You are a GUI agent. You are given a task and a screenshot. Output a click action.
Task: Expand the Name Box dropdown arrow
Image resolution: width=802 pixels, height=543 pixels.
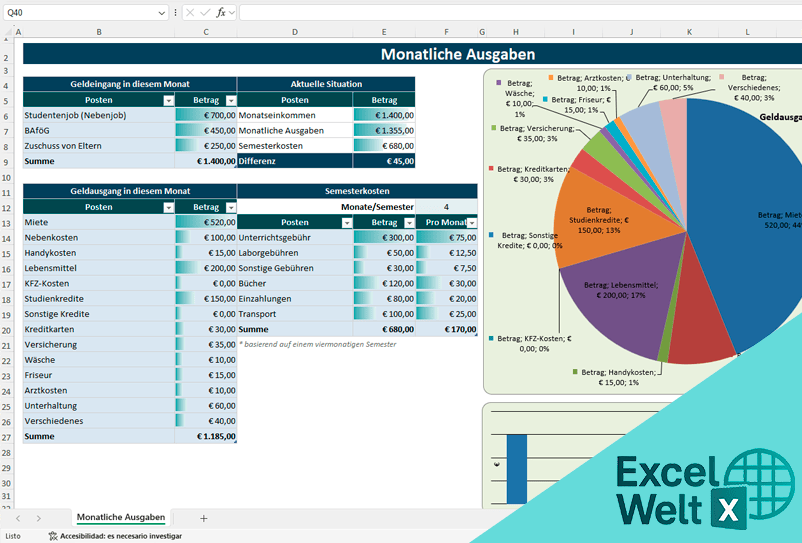(162, 13)
